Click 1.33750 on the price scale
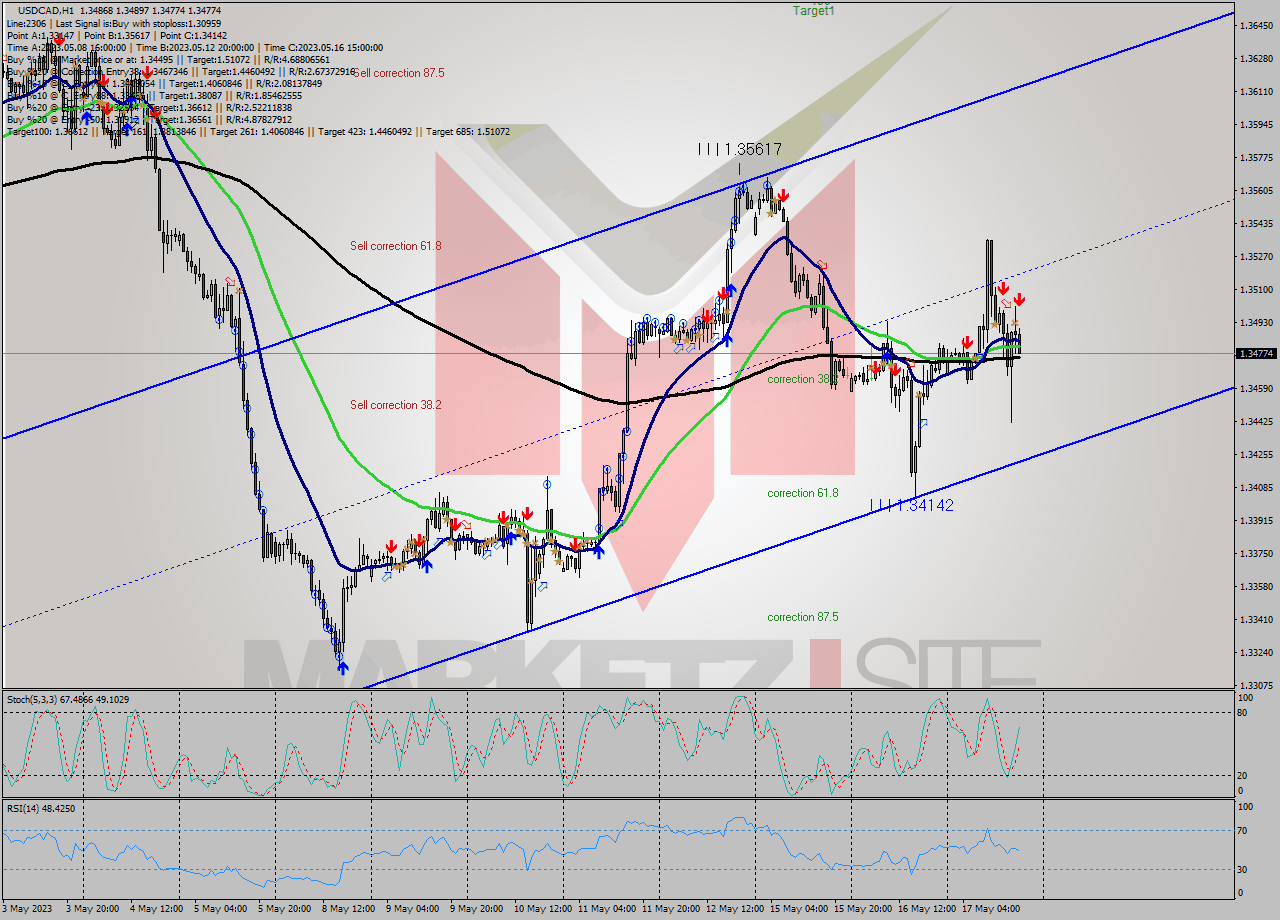The width and height of the screenshot is (1280, 920). (x=1256, y=553)
